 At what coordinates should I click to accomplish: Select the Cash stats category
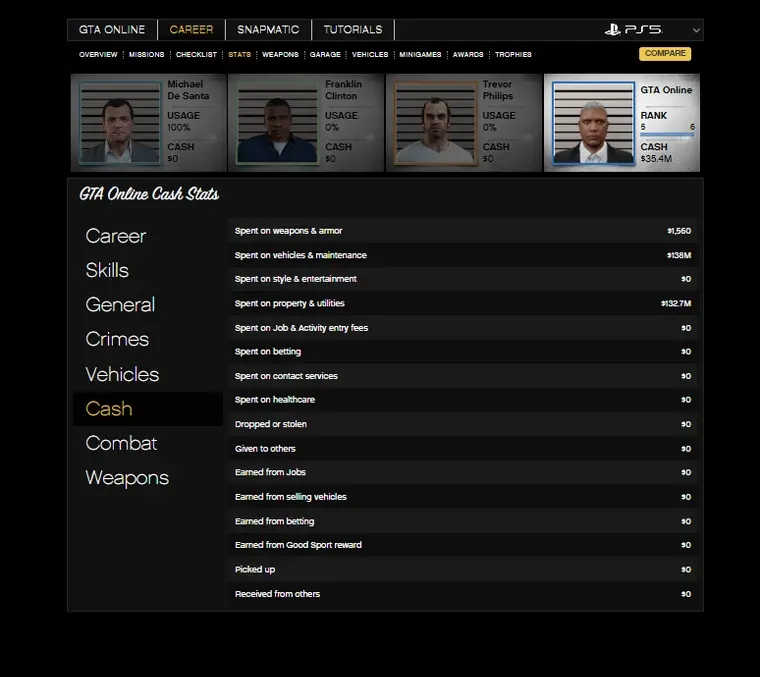147,409
